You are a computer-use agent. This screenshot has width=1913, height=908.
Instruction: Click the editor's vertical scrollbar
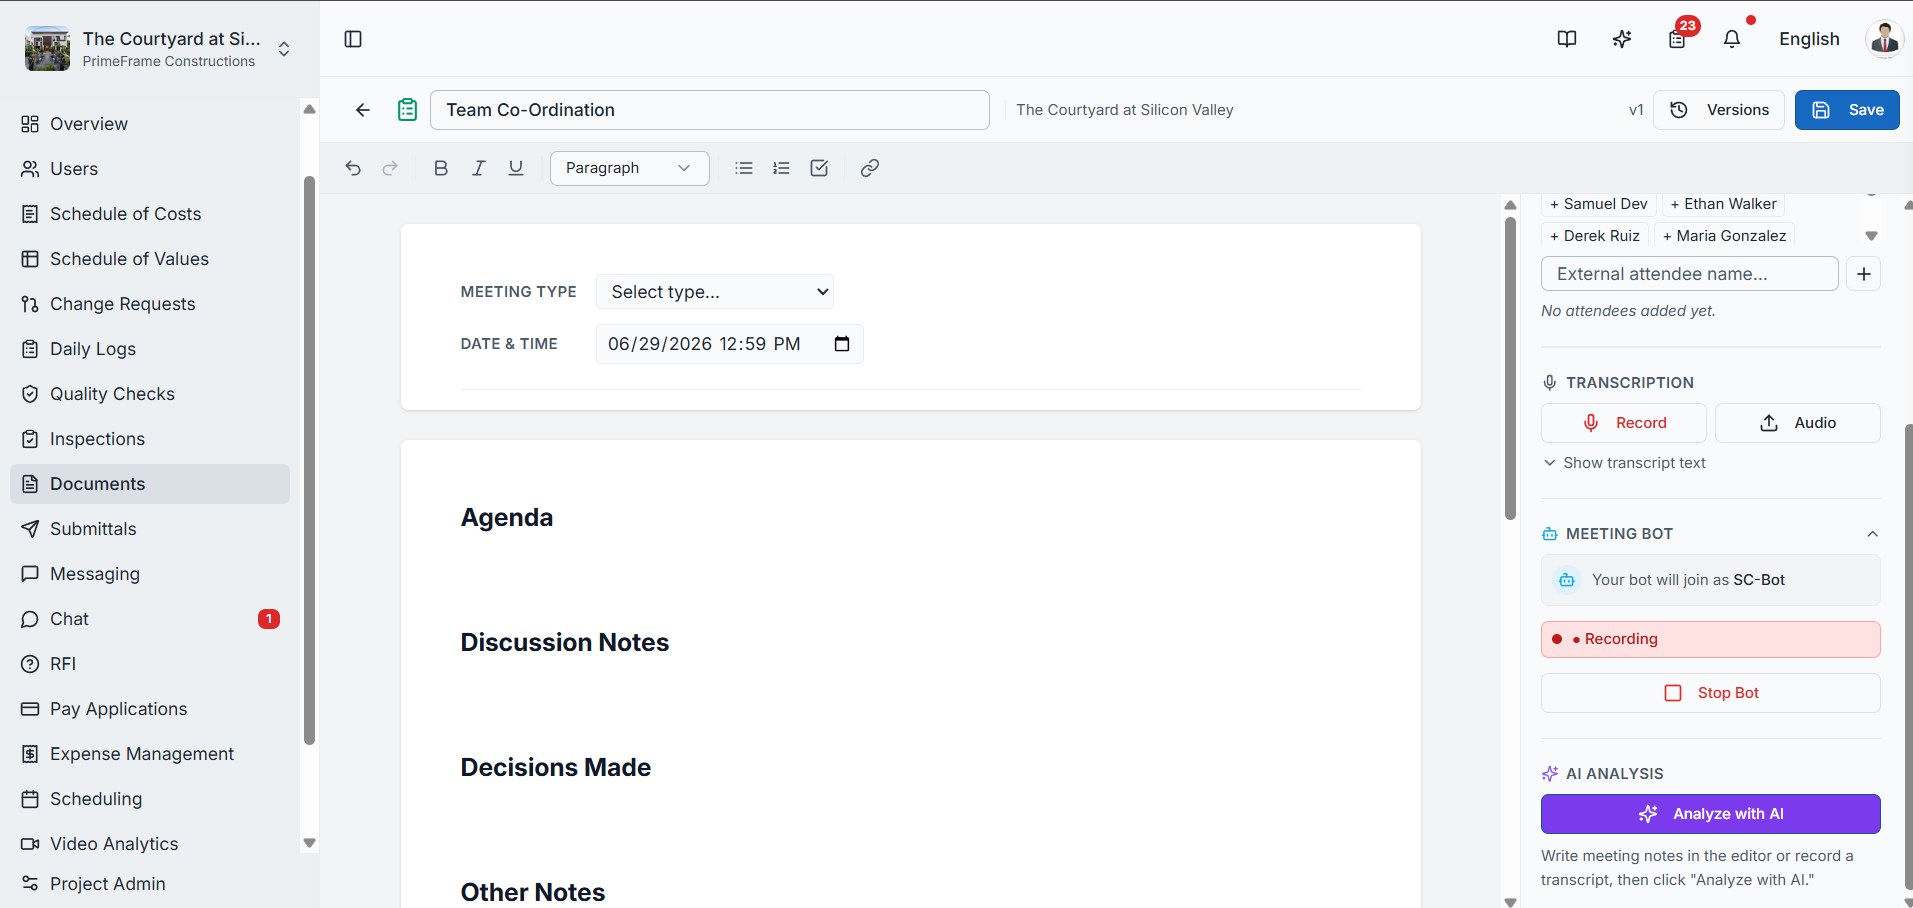pos(1510,369)
